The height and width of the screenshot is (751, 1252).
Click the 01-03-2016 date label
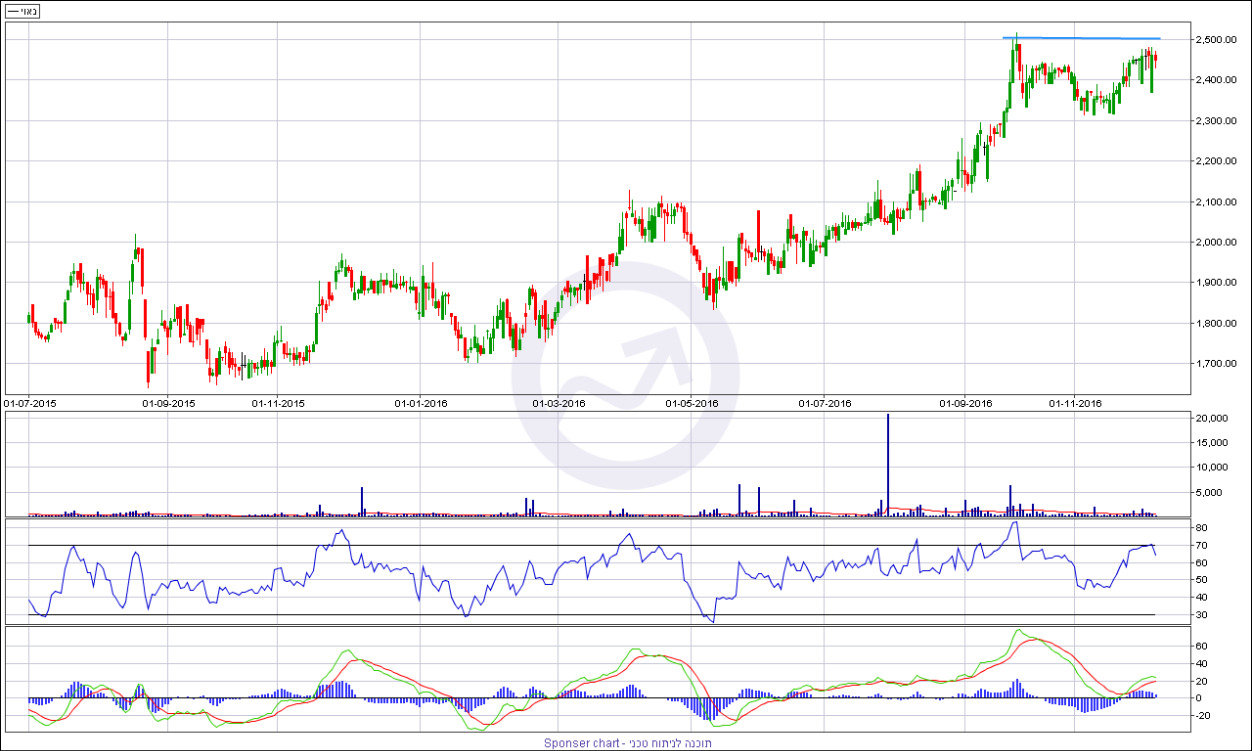[x=558, y=404]
